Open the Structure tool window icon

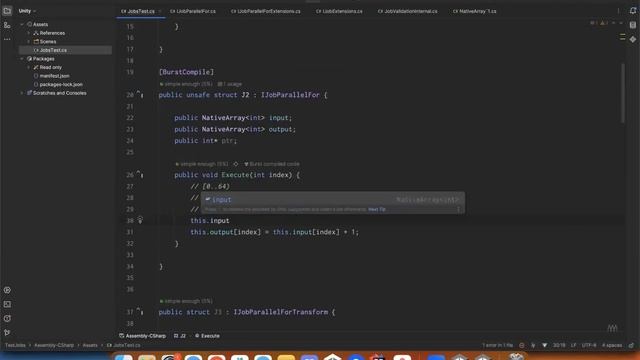click(7, 25)
